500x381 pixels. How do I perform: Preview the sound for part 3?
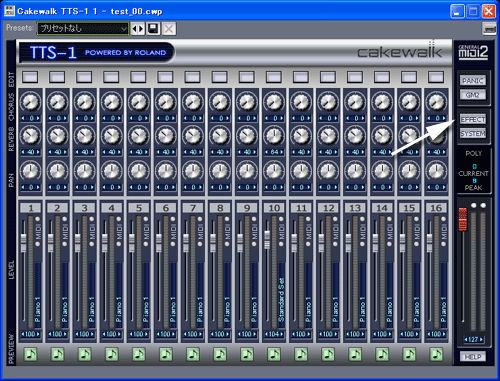pos(84,354)
